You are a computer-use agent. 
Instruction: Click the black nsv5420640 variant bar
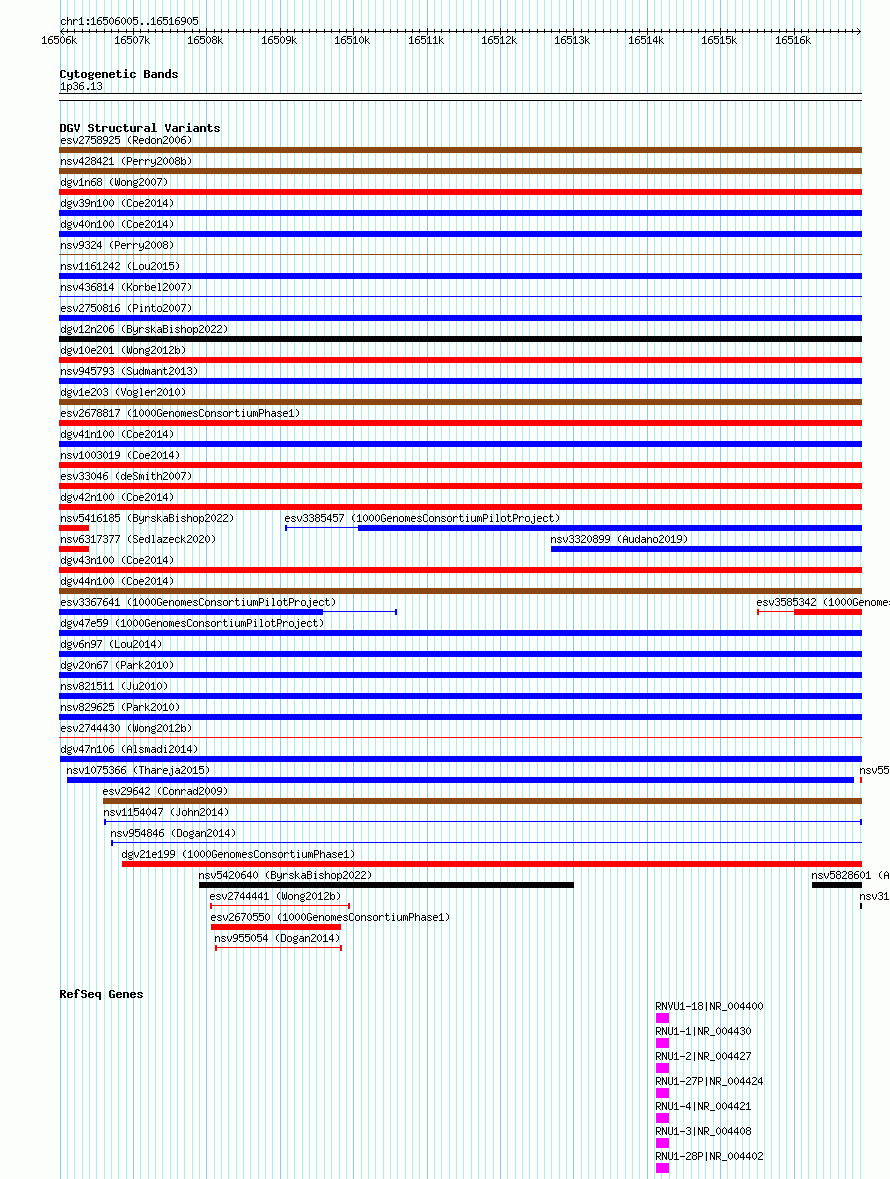point(386,886)
